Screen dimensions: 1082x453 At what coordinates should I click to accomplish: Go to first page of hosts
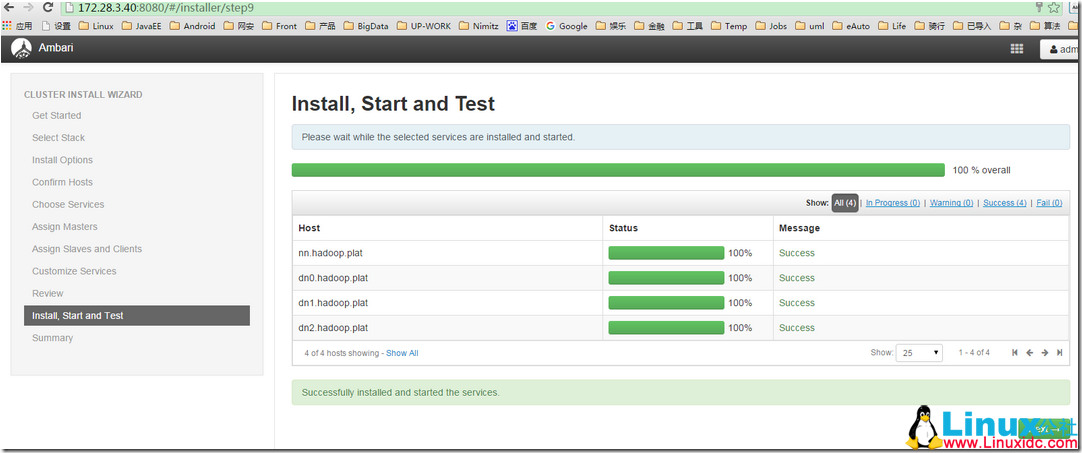tap(1014, 353)
